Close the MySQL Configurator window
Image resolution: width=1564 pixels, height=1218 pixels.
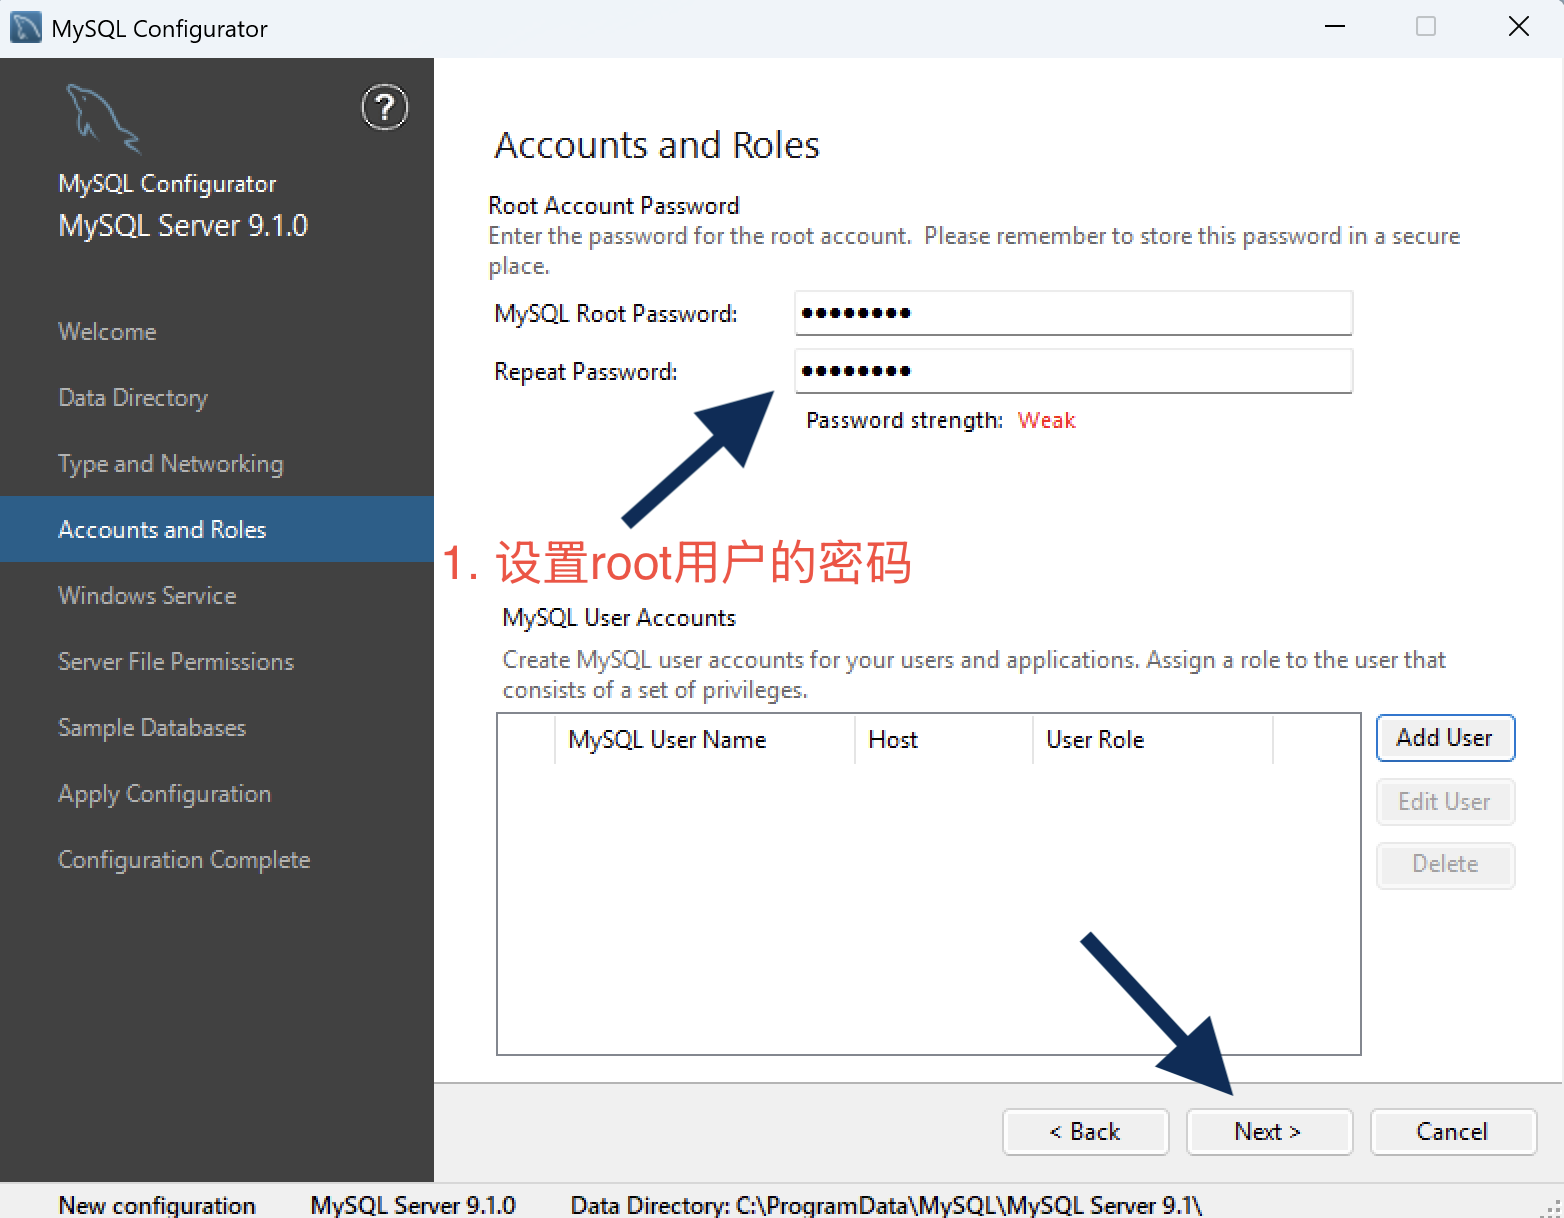coord(1519,27)
